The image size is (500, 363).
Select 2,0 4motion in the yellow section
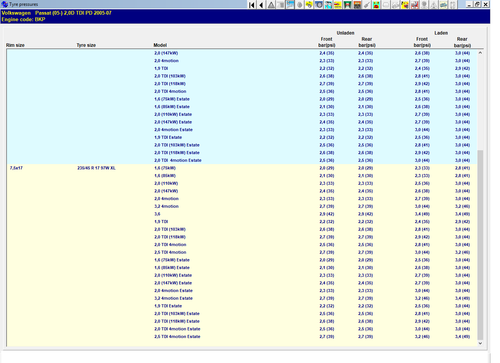click(x=166, y=199)
